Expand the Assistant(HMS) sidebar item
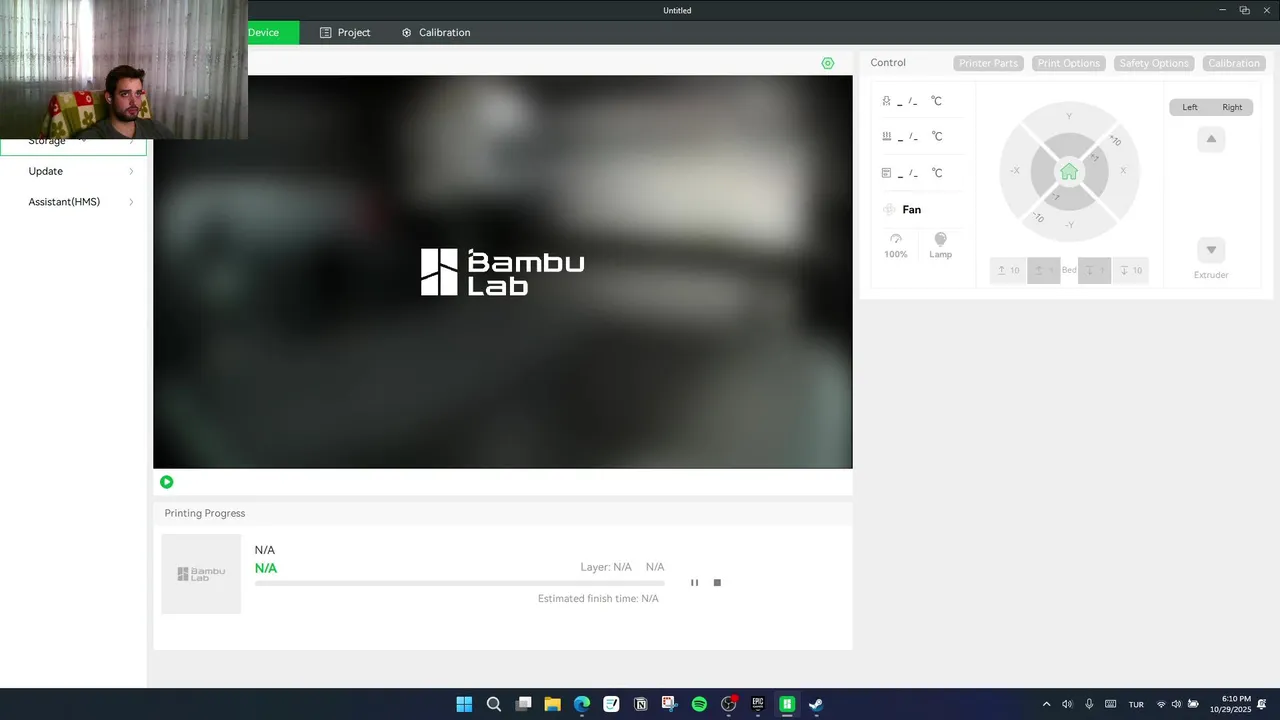Viewport: 1280px width, 720px height. click(74, 202)
